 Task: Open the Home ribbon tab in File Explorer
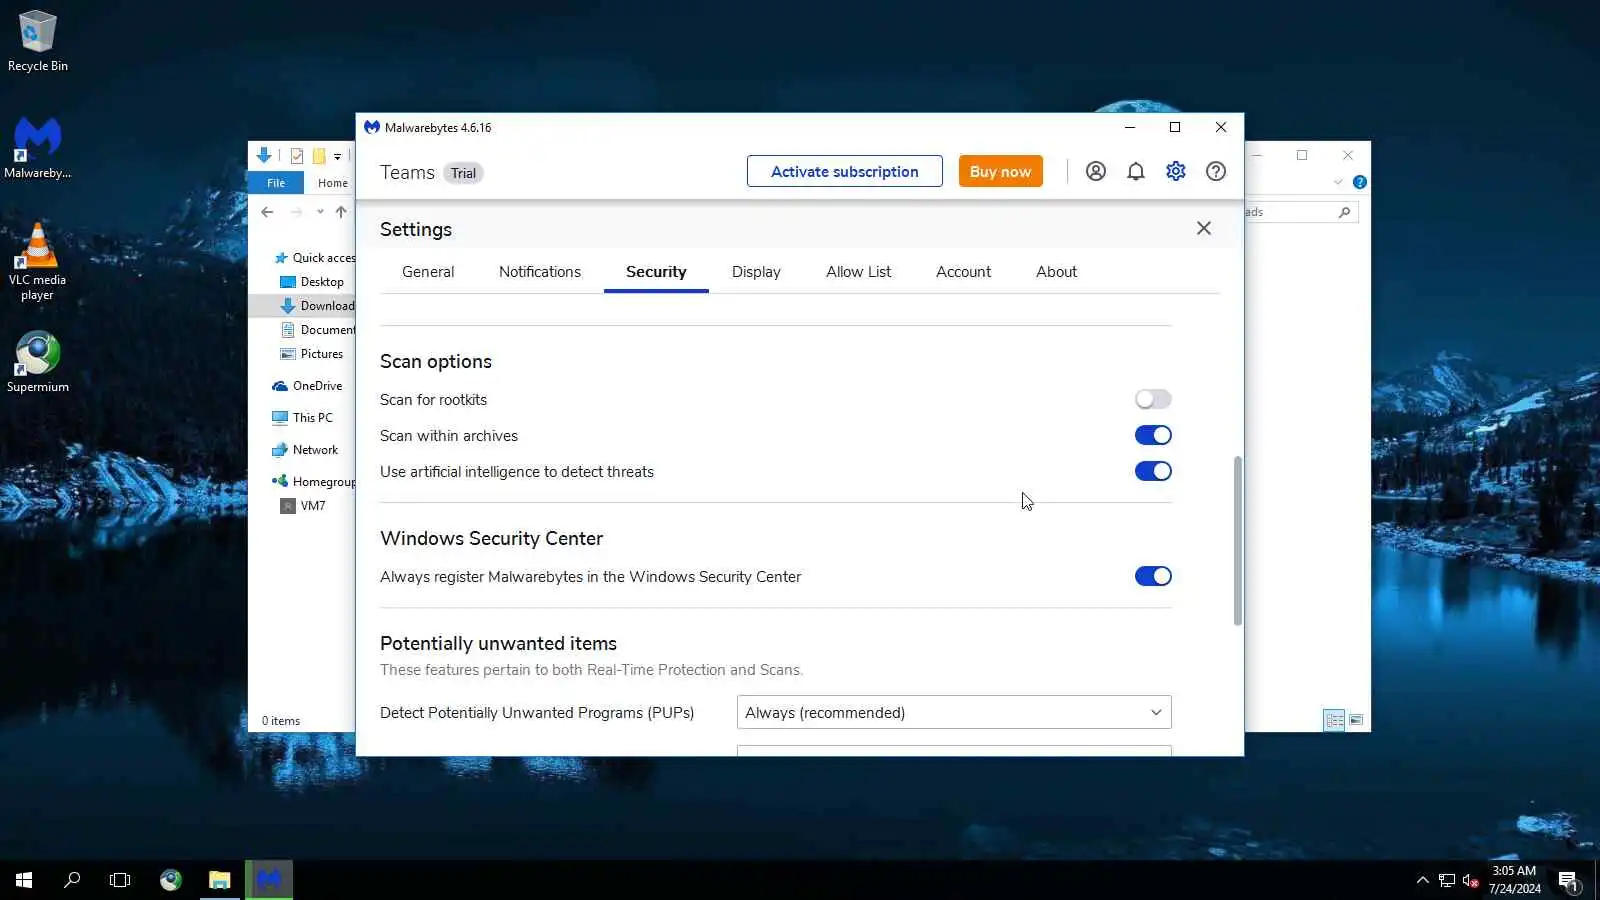pos(333,183)
